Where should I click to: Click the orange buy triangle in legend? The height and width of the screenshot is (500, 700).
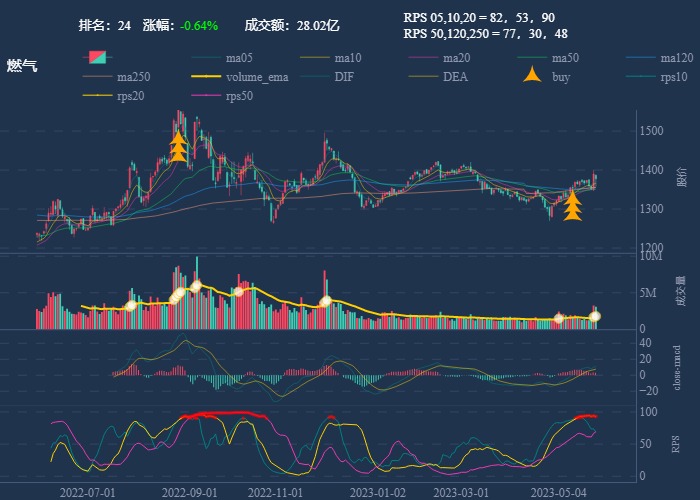point(533,76)
